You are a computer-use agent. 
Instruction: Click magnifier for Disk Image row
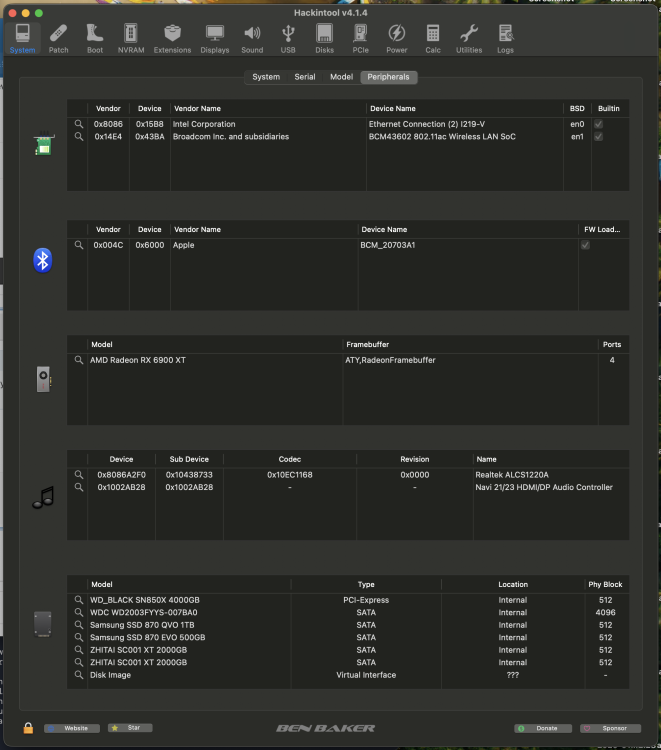79,674
